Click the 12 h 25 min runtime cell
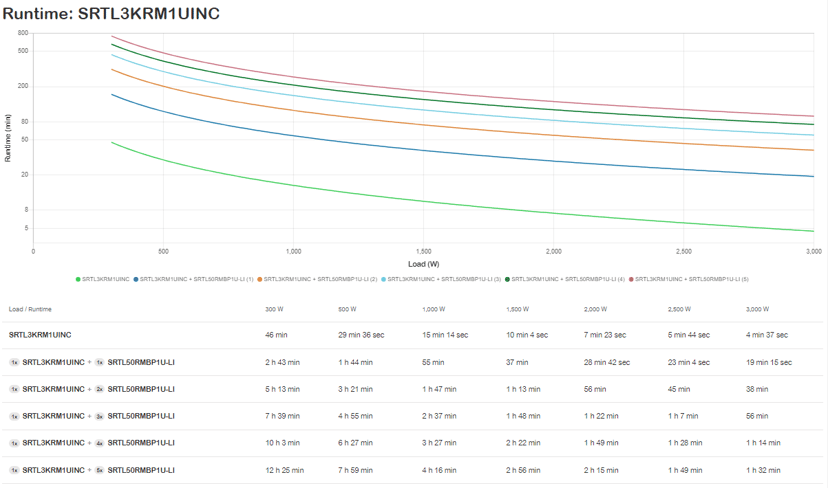This screenshot has width=828, height=488. click(284, 469)
